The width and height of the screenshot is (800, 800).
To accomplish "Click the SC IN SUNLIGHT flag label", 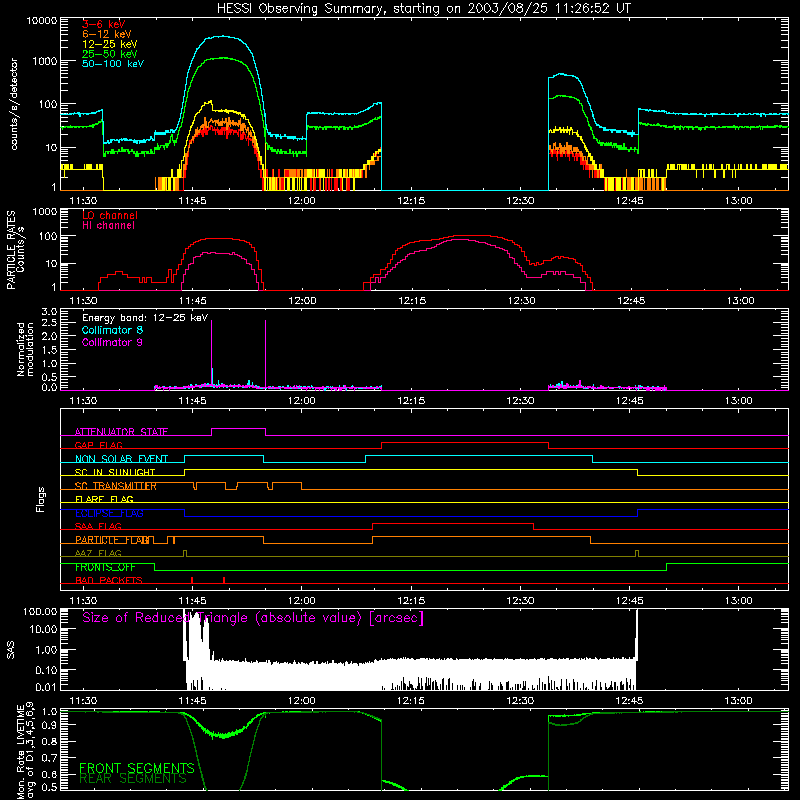I will click(x=115, y=472).
